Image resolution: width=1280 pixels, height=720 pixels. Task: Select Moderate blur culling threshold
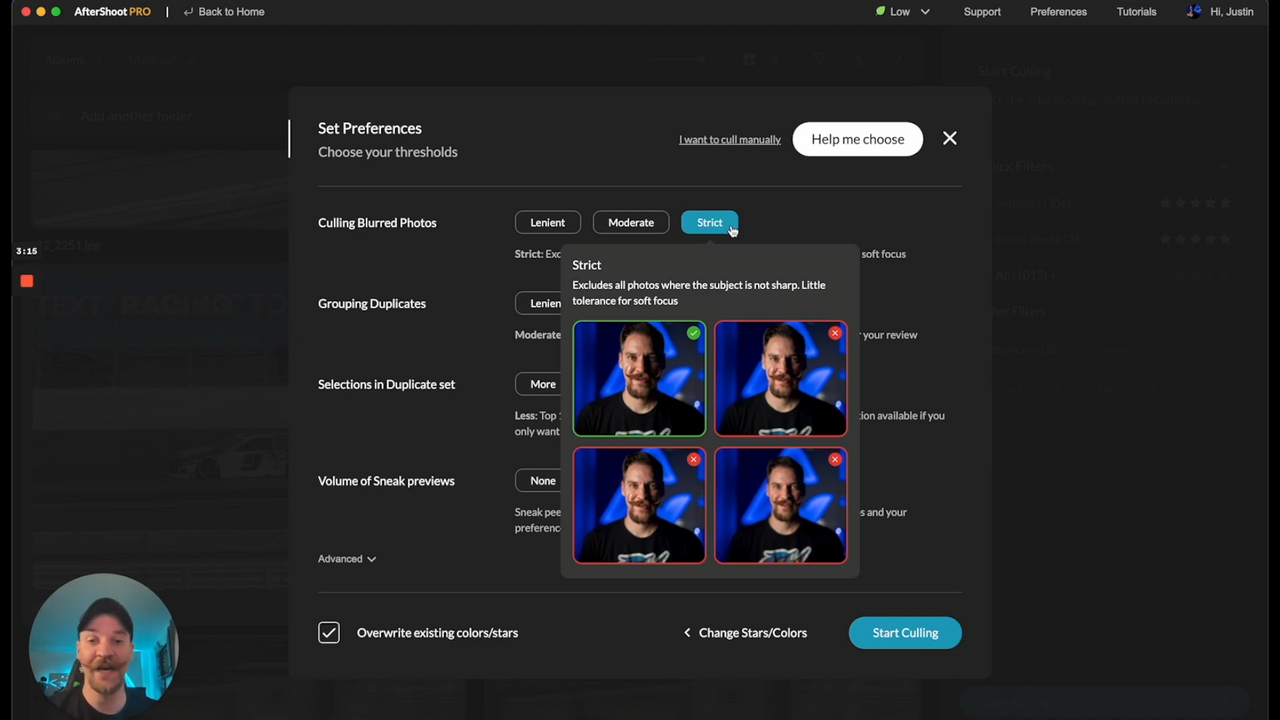(x=630, y=223)
